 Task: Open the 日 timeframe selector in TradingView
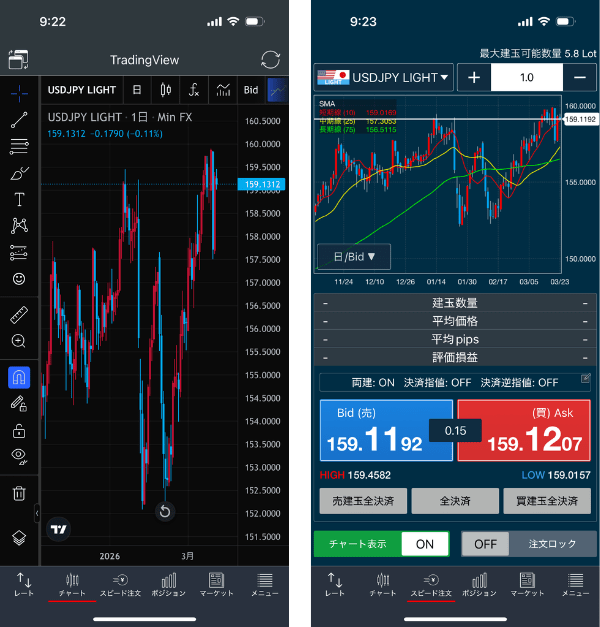click(137, 90)
